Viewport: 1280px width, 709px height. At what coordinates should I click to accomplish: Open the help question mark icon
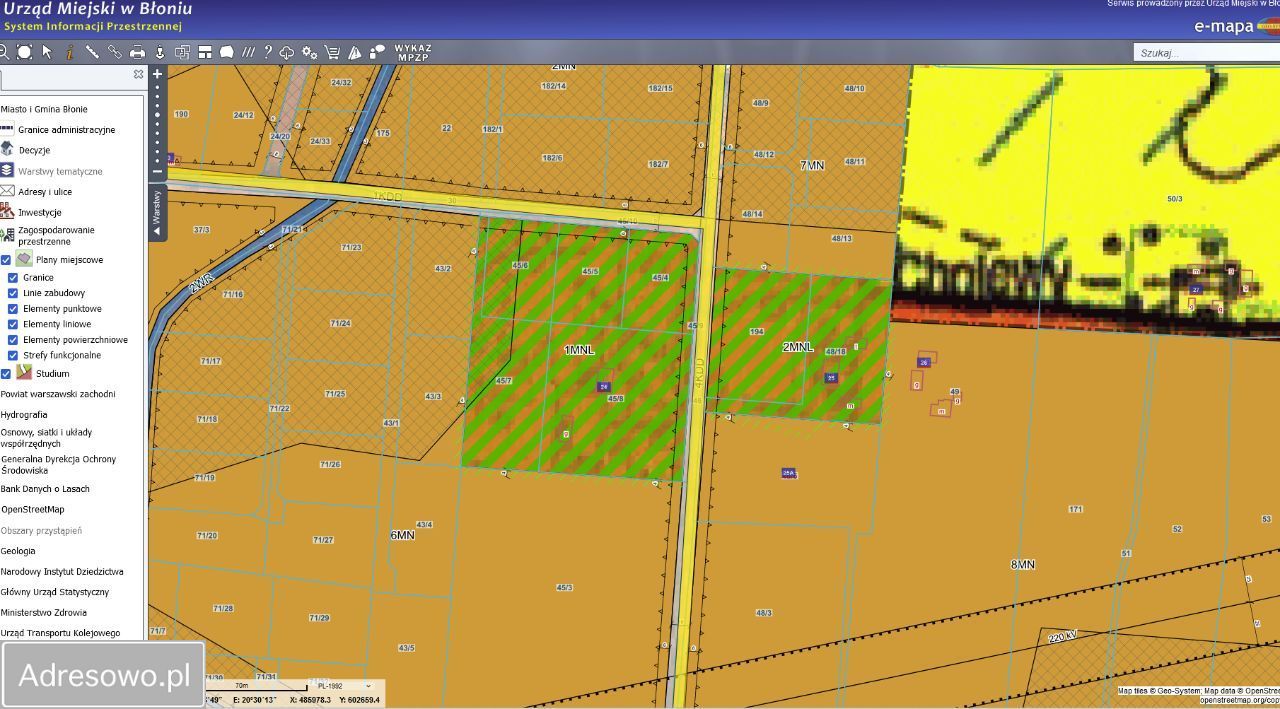pyautogui.click(x=267, y=52)
